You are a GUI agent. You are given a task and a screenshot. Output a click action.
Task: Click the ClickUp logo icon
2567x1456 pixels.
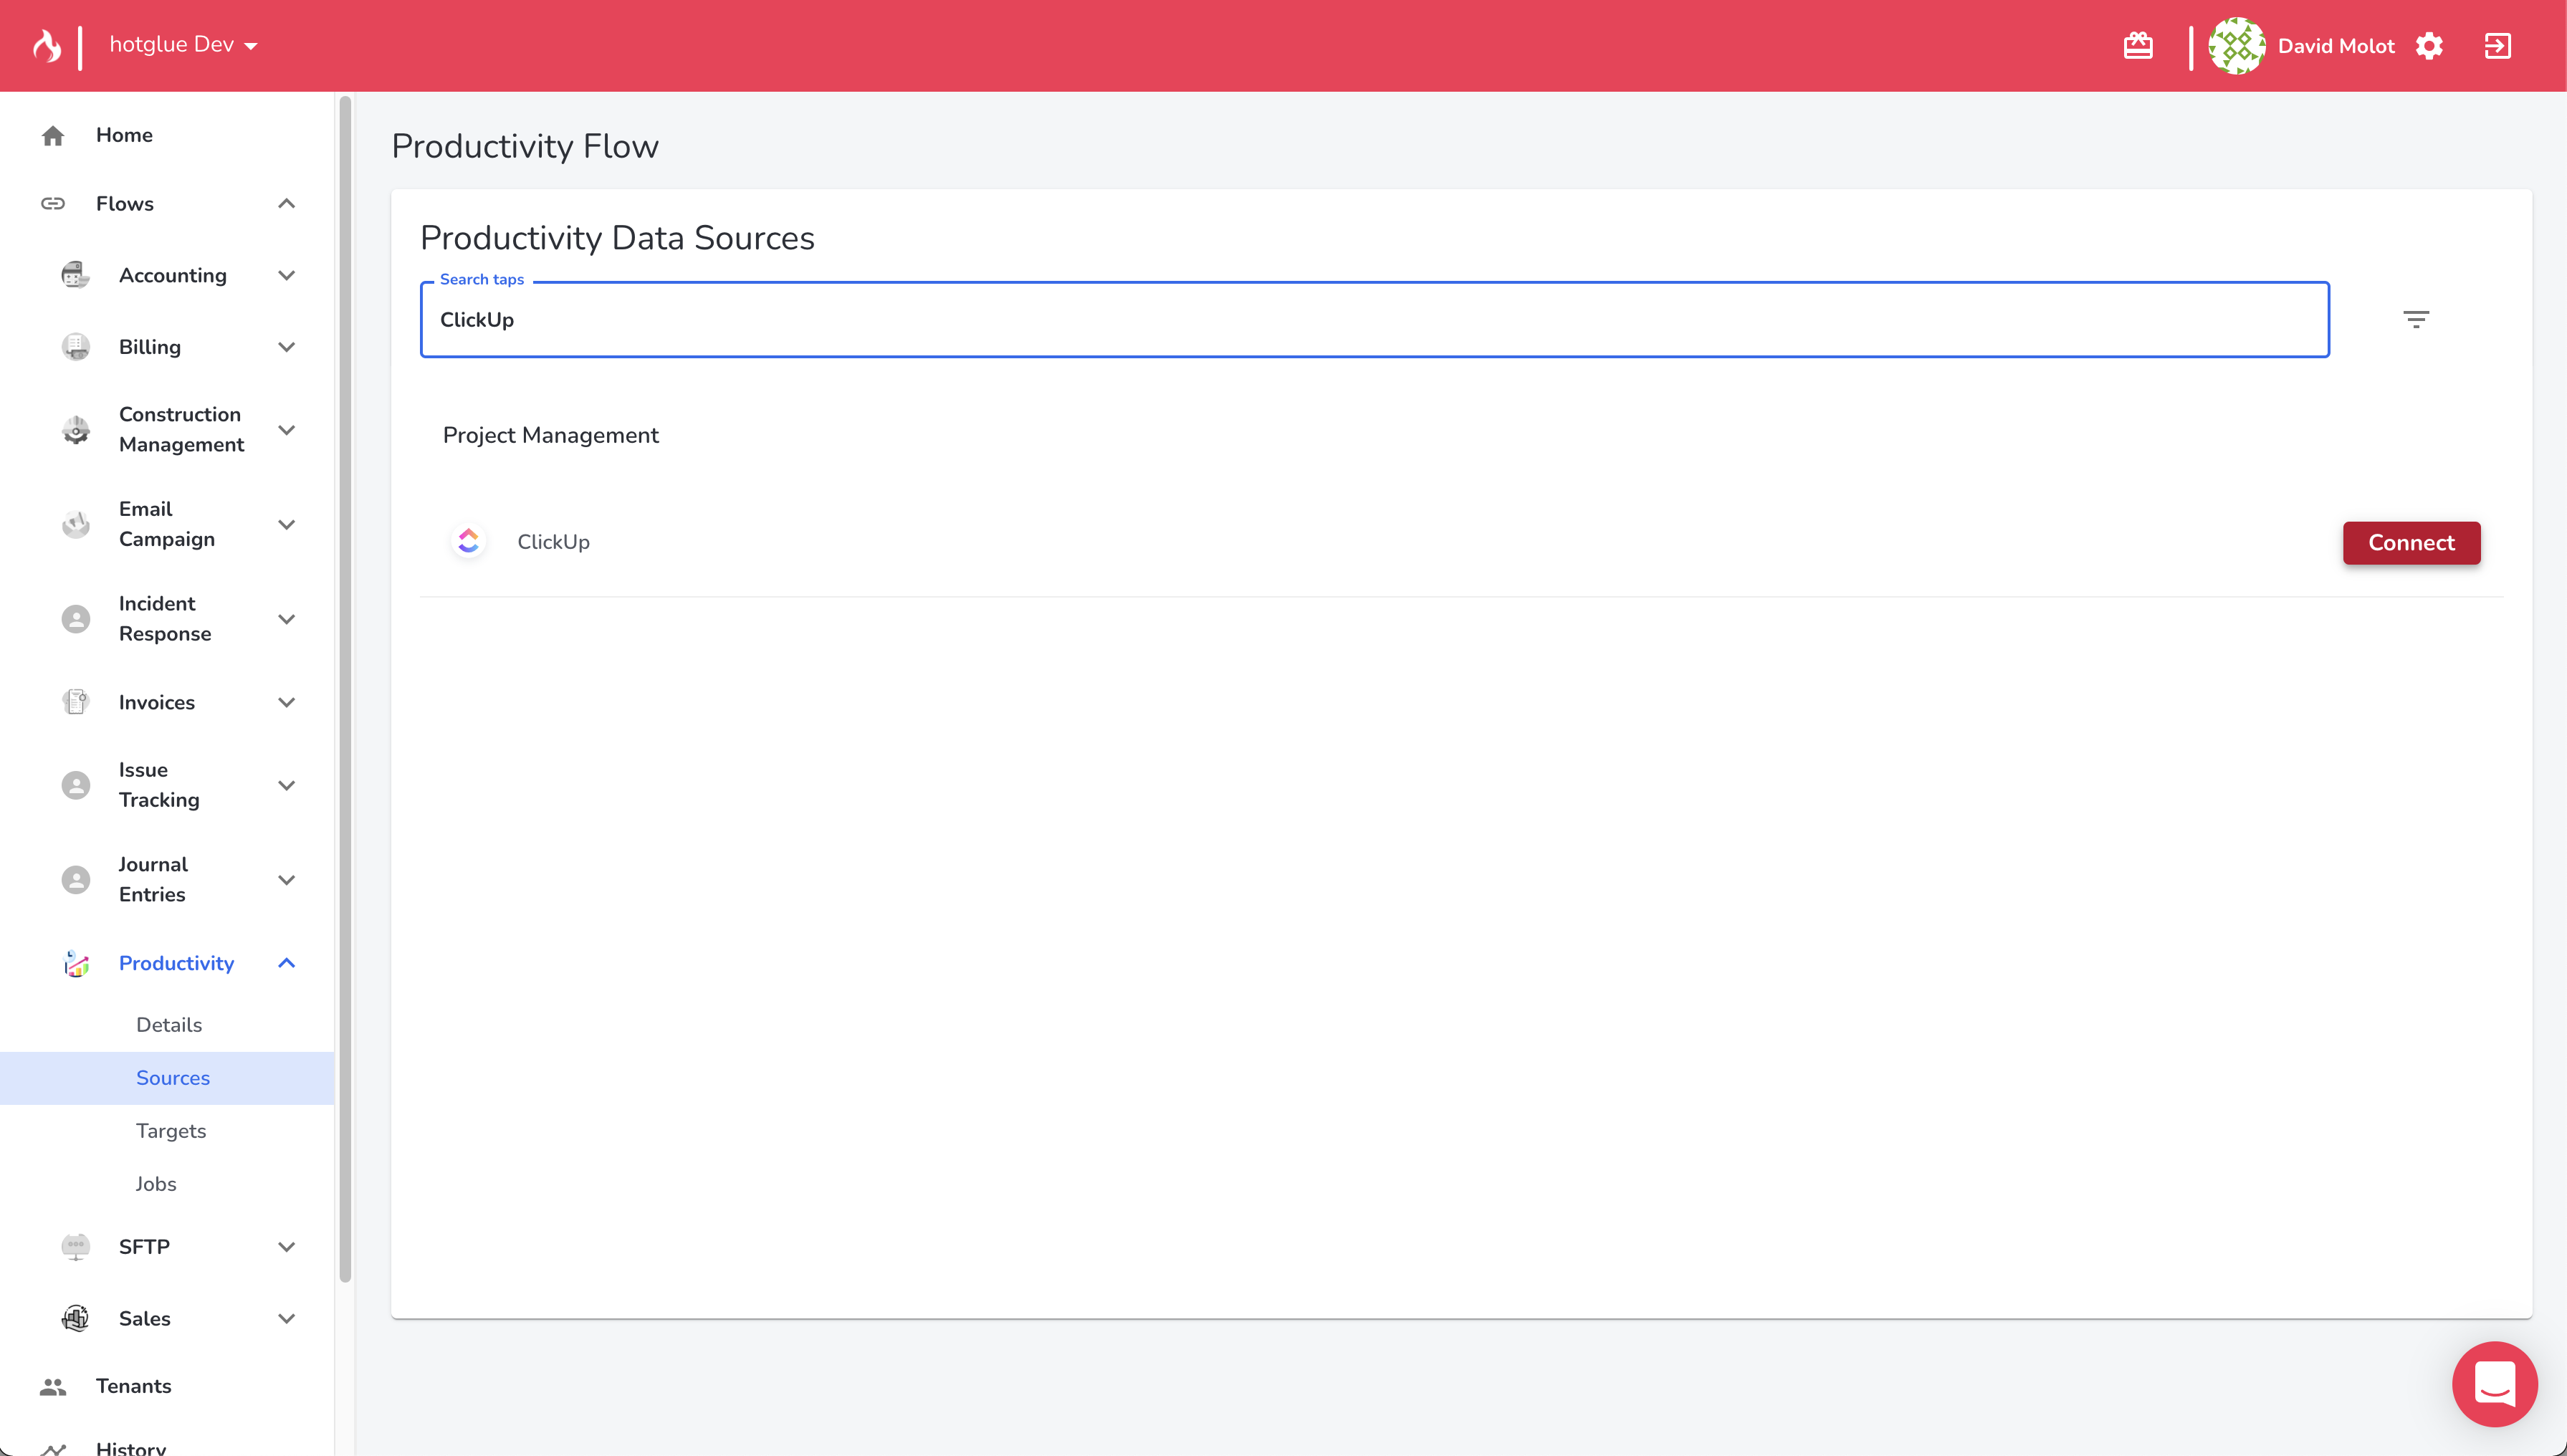(x=468, y=541)
